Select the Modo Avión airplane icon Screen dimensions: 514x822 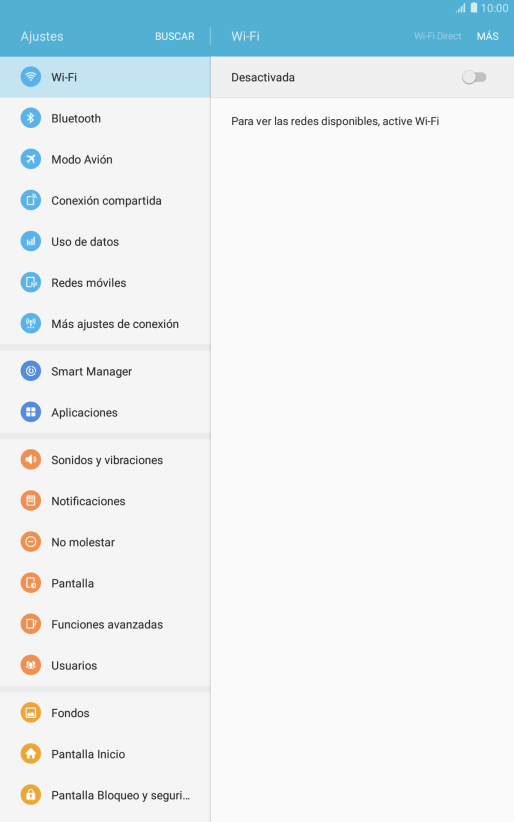(x=30, y=159)
